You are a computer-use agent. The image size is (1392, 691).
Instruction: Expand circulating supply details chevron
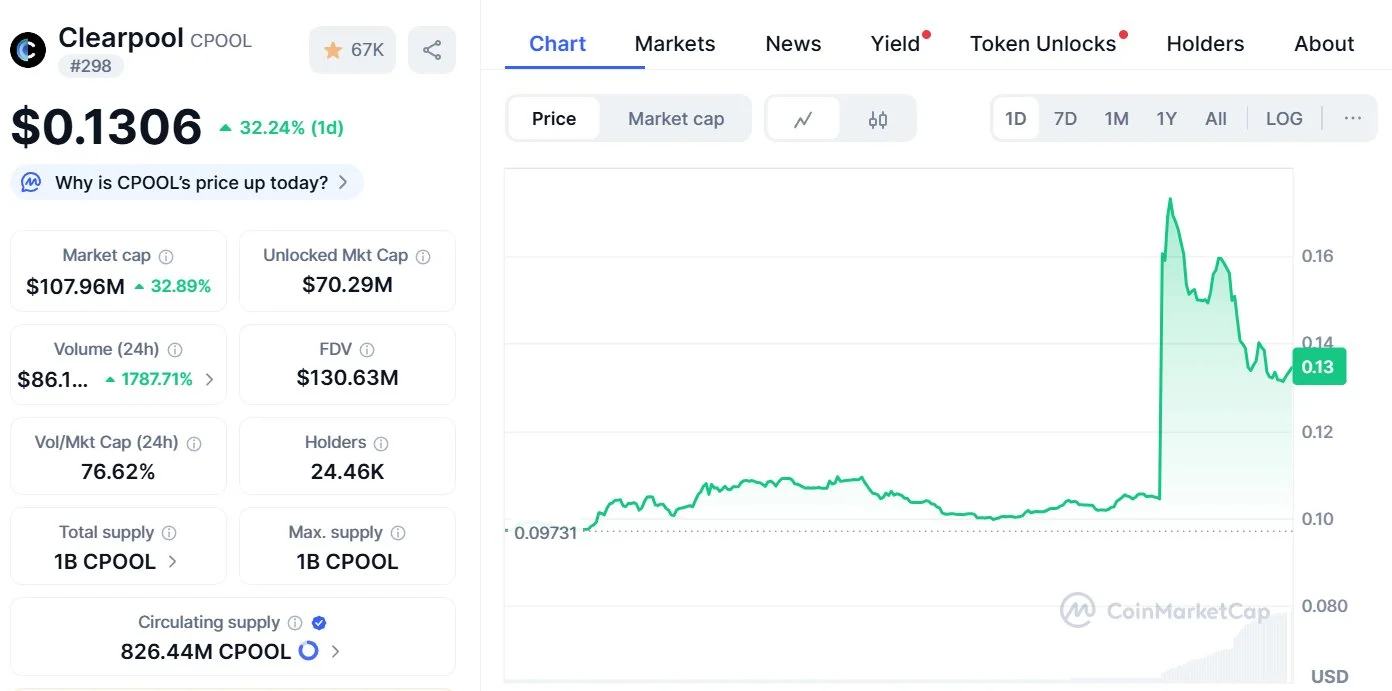pyautogui.click(x=335, y=652)
